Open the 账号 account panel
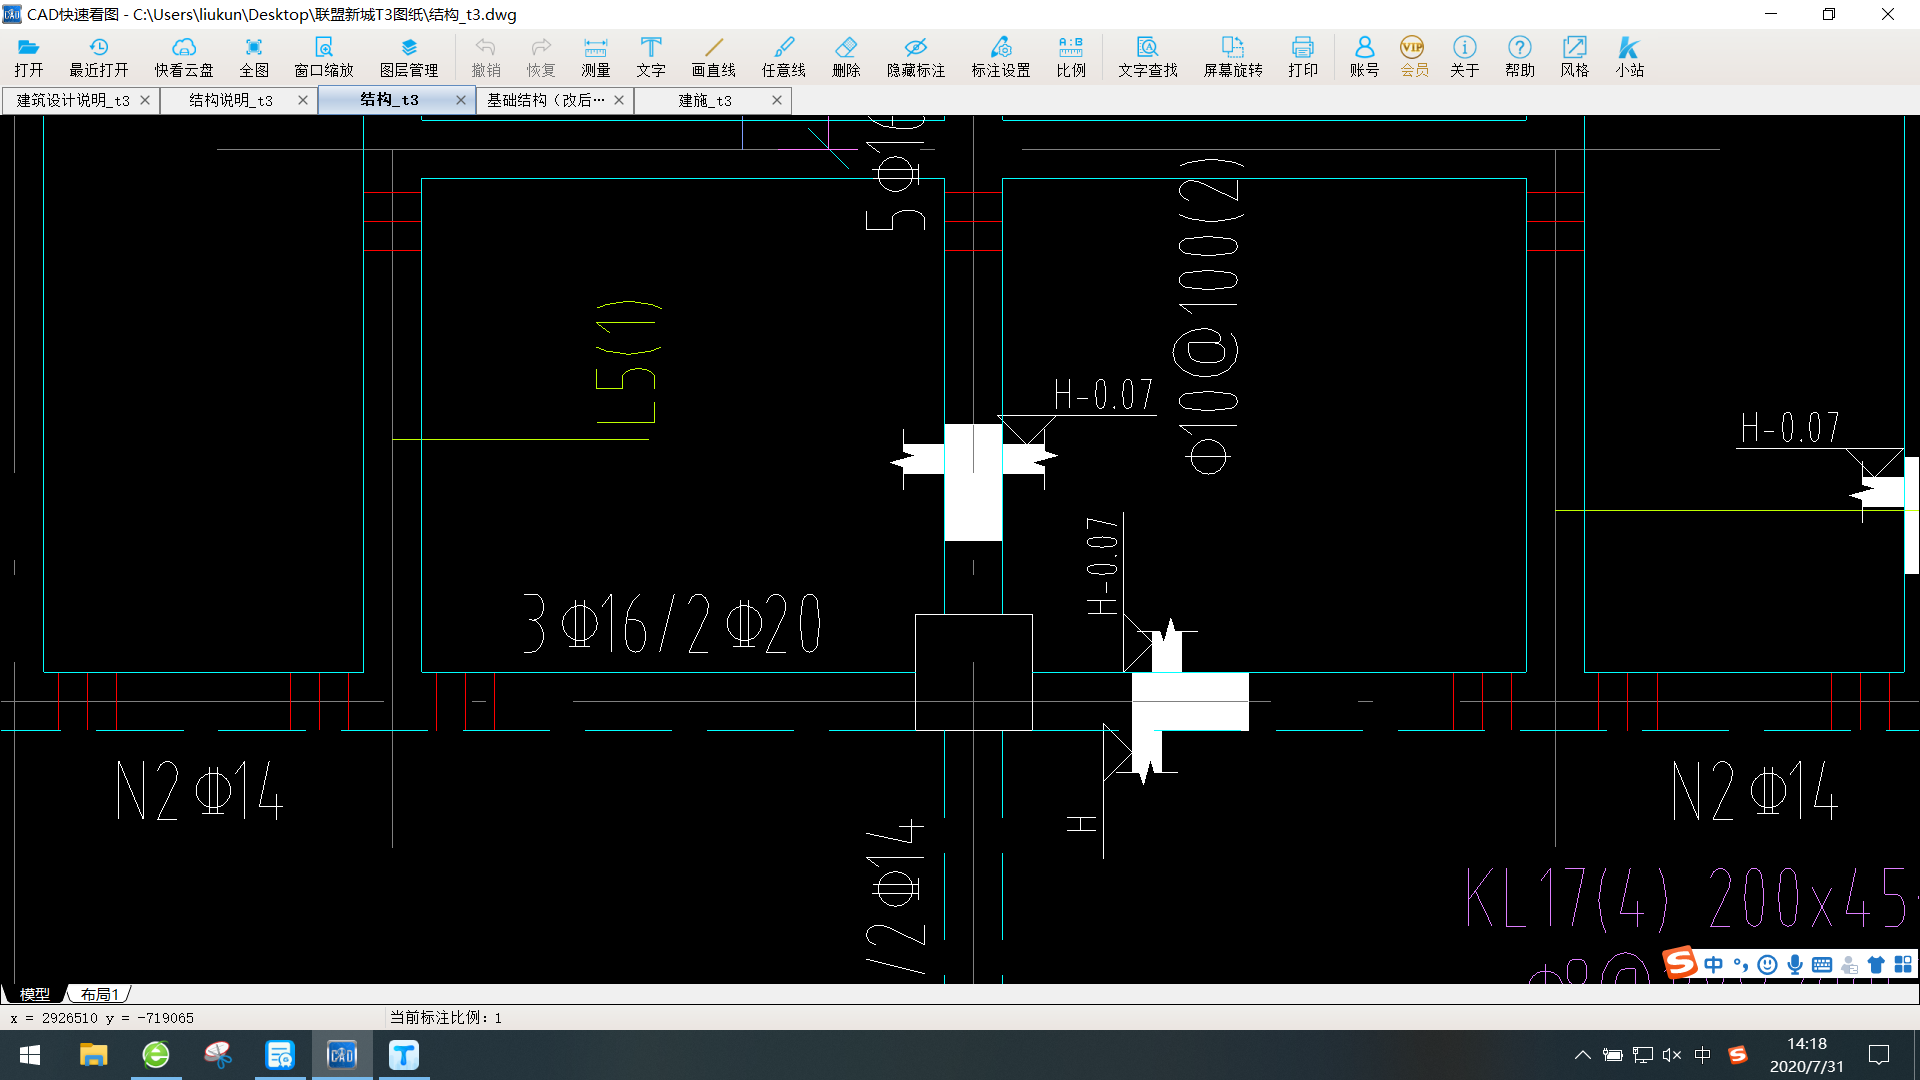 click(1364, 57)
